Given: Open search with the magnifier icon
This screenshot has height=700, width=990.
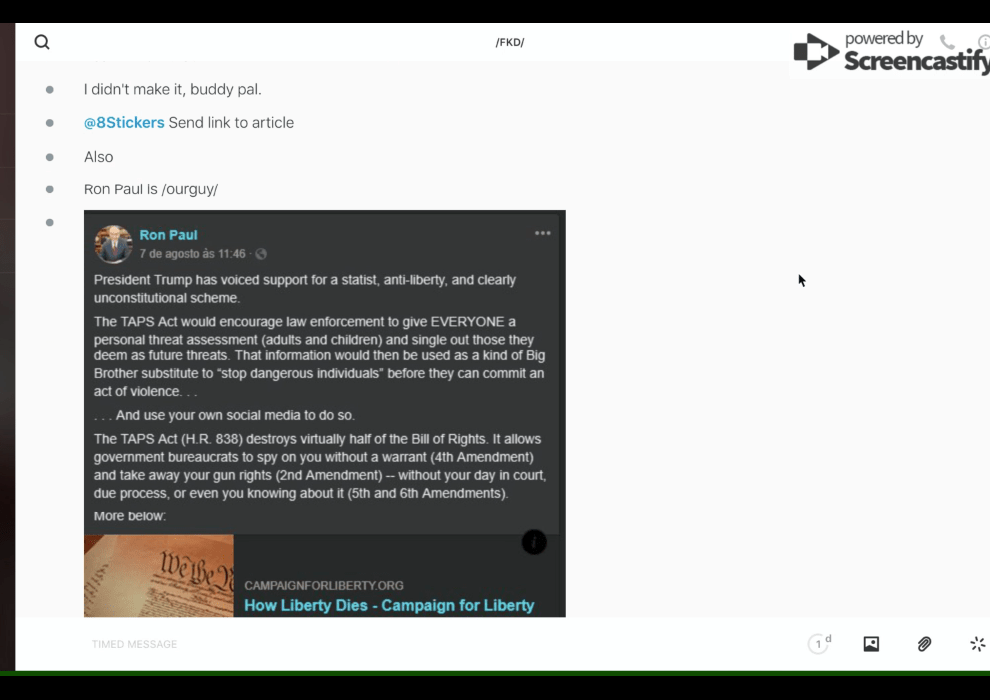Looking at the screenshot, I should (x=42, y=42).
